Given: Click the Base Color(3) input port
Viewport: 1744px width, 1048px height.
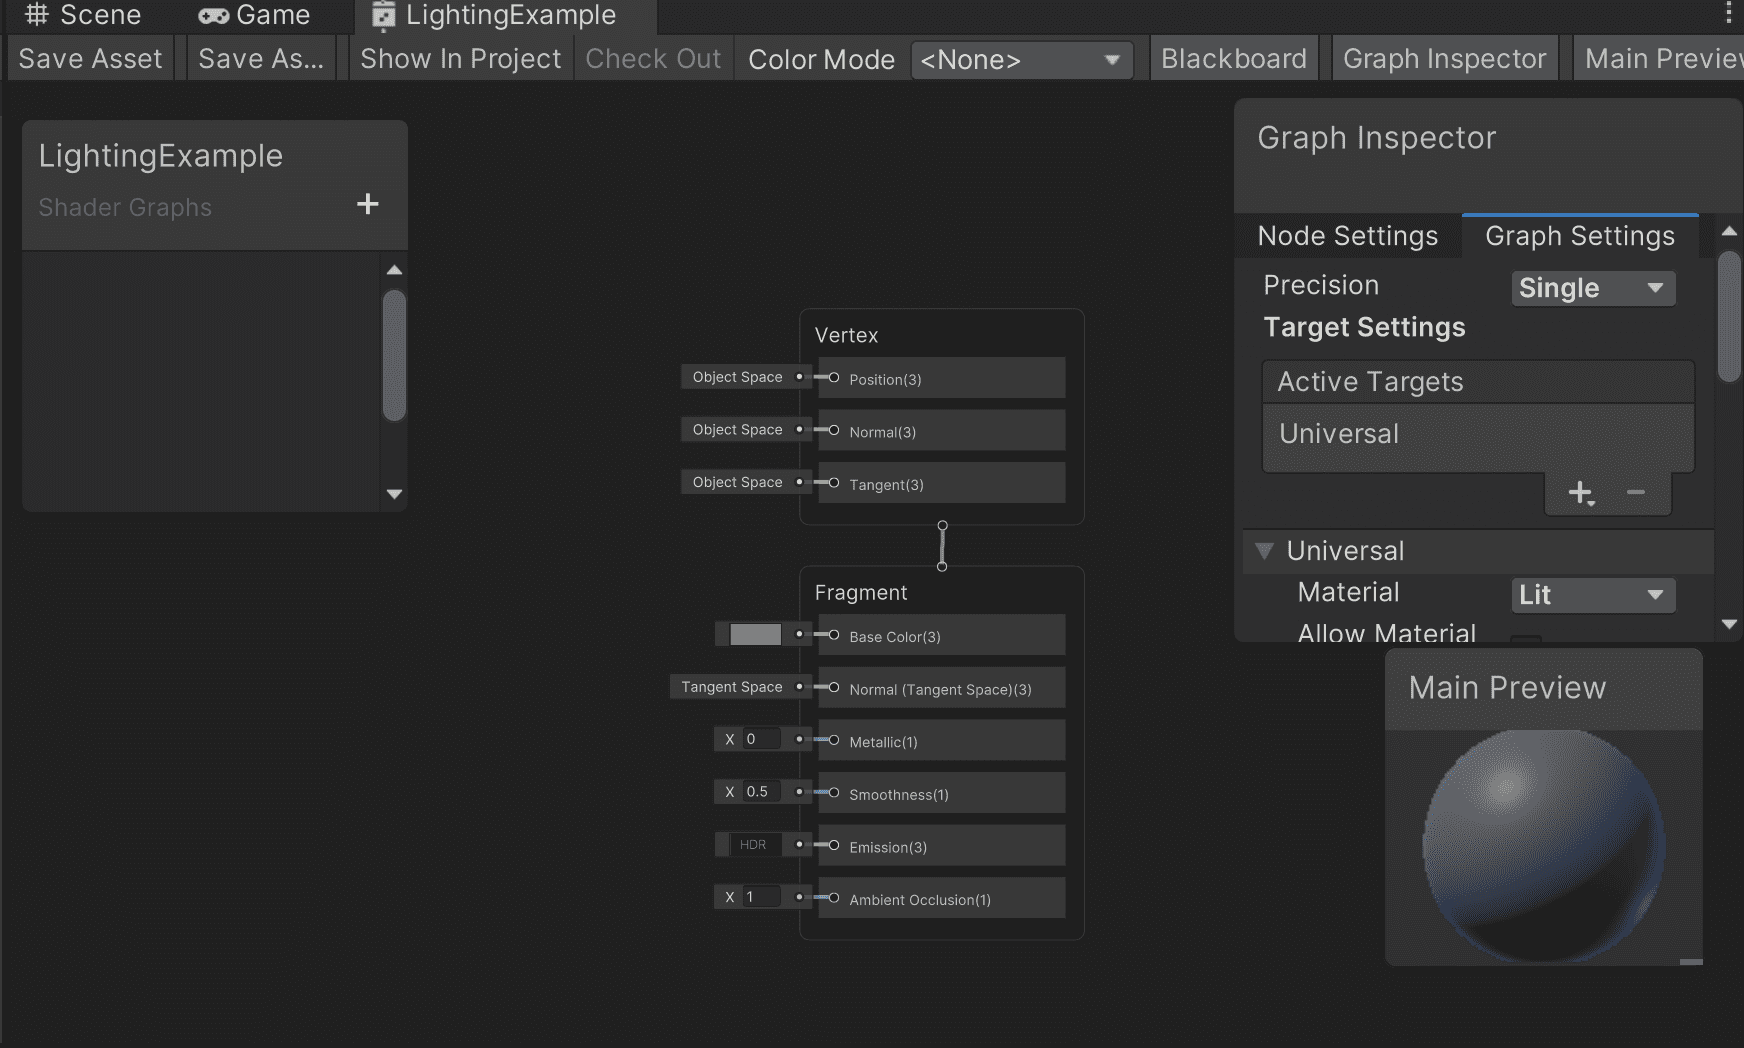Looking at the screenshot, I should tap(834, 634).
